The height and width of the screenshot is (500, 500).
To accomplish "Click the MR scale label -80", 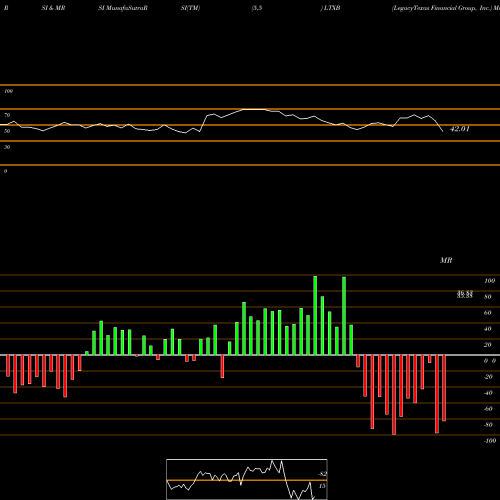I will click(x=488, y=425).
